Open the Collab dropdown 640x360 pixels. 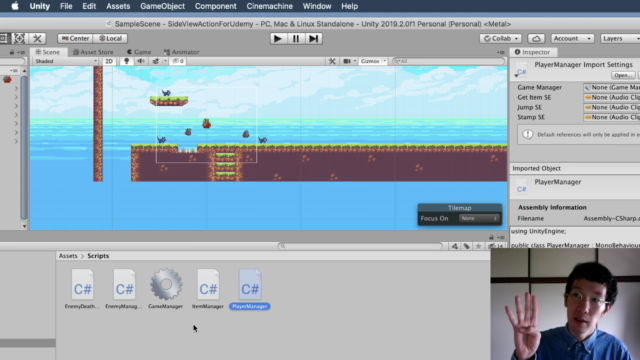coord(500,38)
